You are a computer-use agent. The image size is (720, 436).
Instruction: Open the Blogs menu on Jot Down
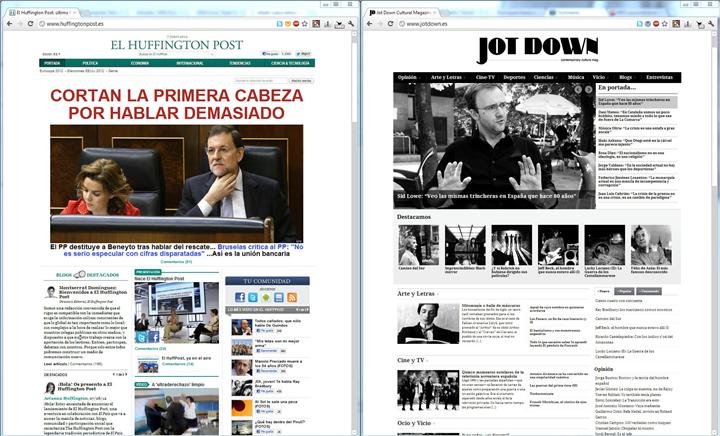click(625, 77)
